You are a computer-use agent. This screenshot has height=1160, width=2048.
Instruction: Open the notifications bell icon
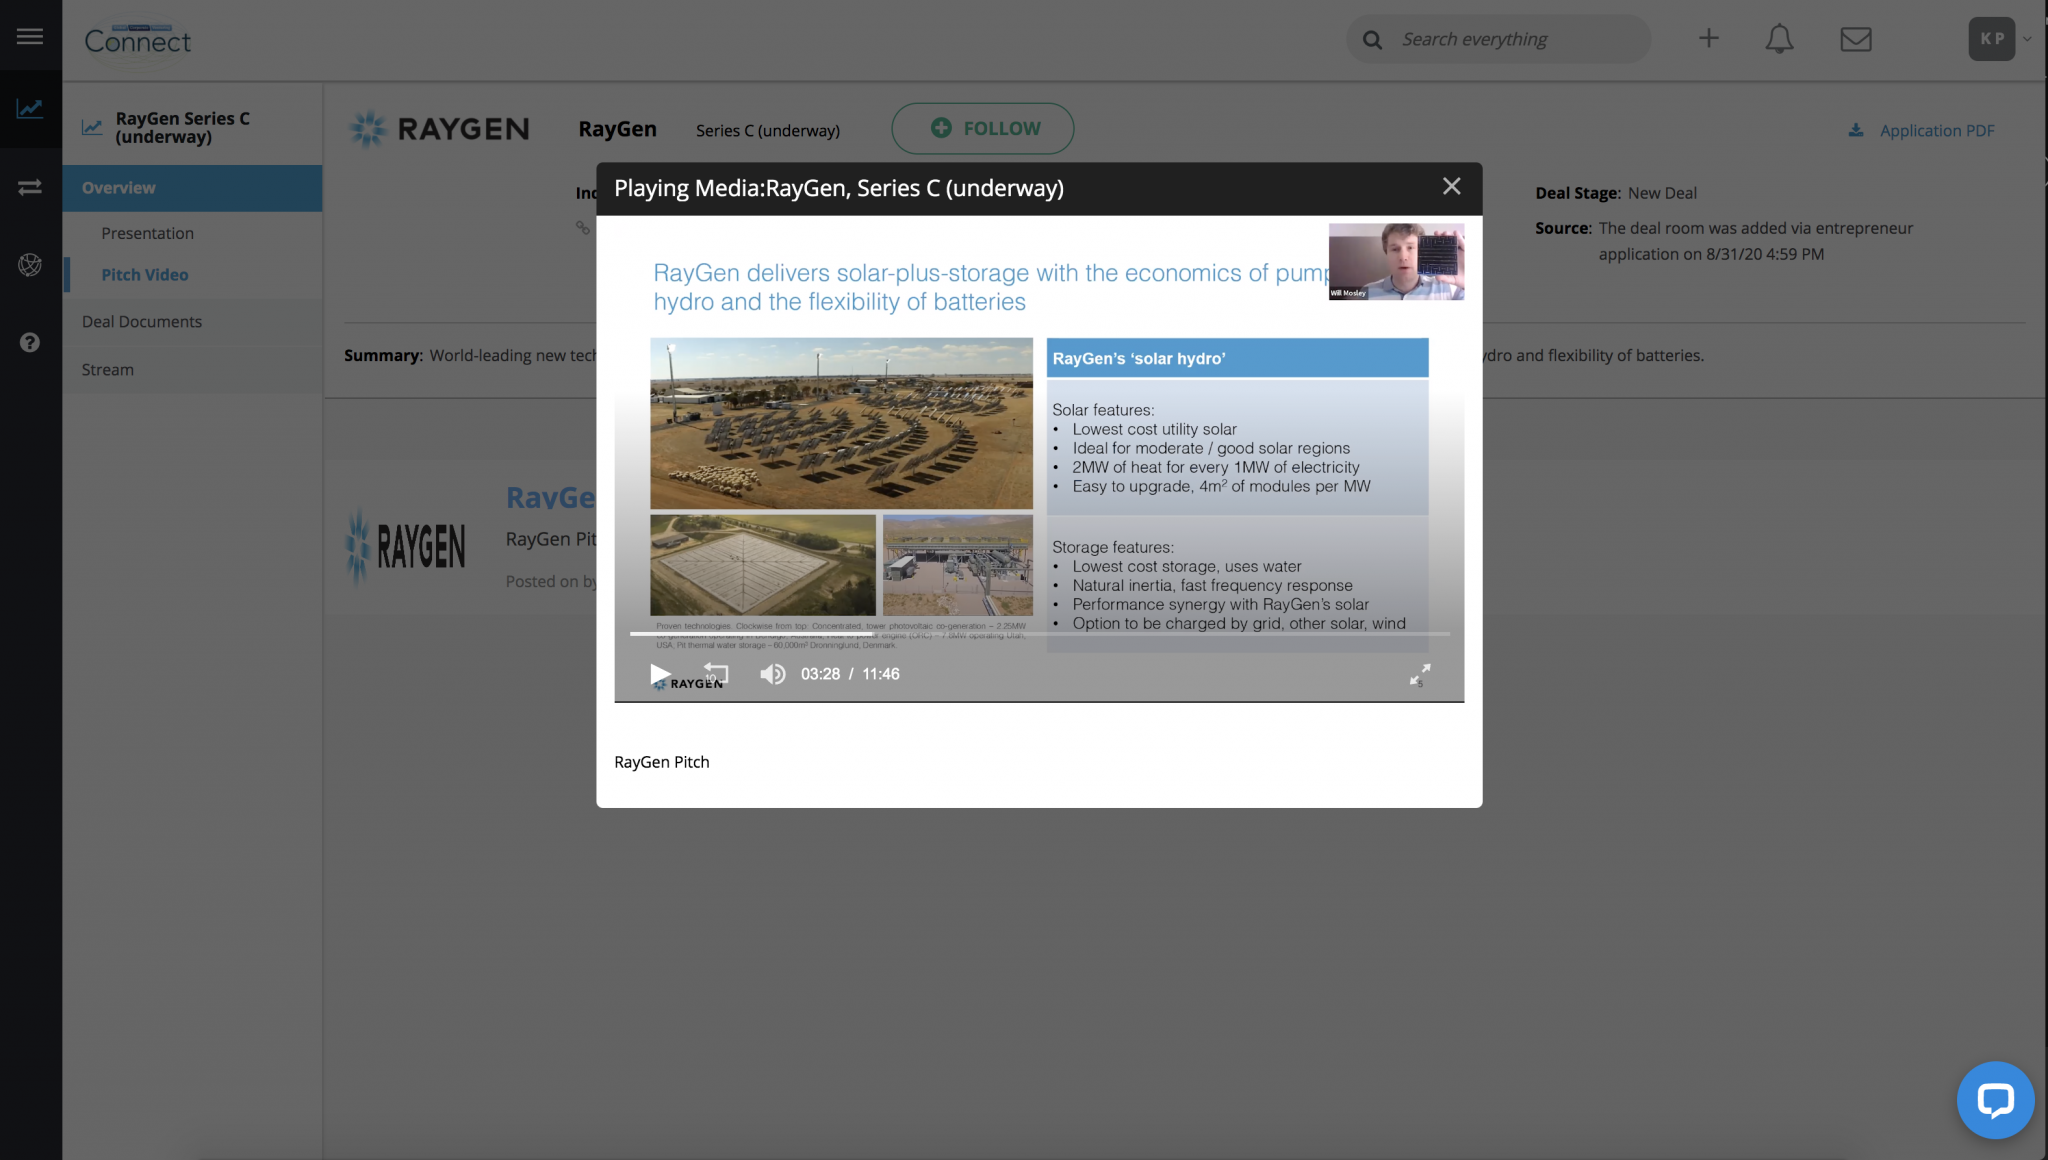pos(1779,39)
